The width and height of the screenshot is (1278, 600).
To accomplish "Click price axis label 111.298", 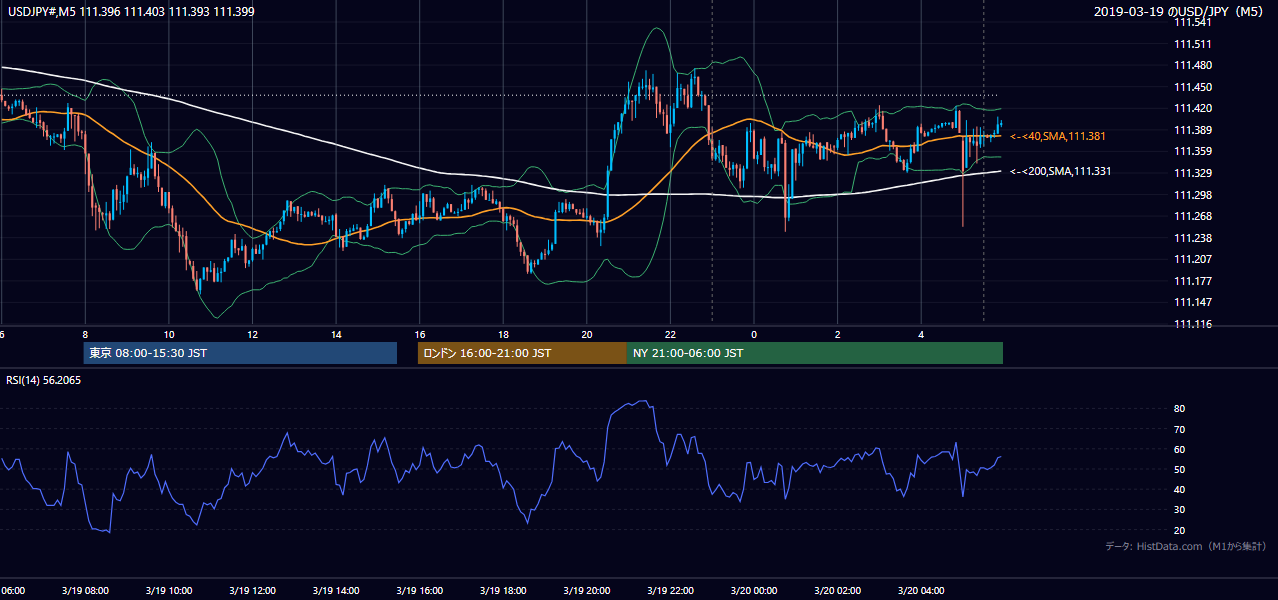I will (x=1193, y=195).
